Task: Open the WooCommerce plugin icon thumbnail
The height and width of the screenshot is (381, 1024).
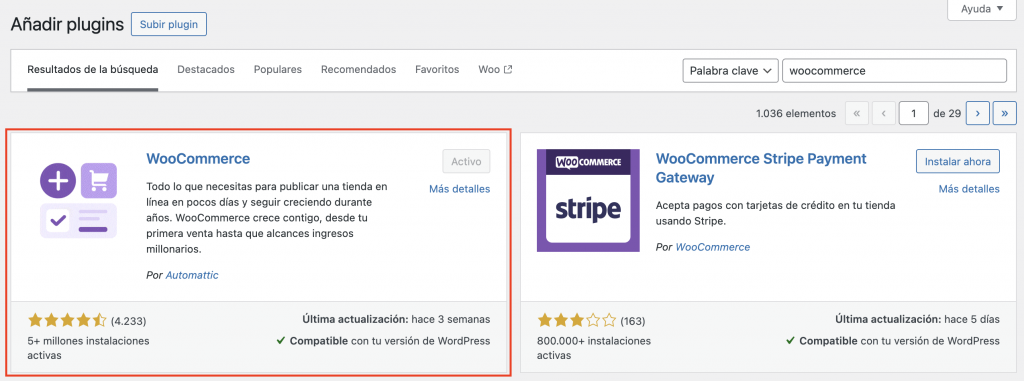Action: [x=79, y=201]
